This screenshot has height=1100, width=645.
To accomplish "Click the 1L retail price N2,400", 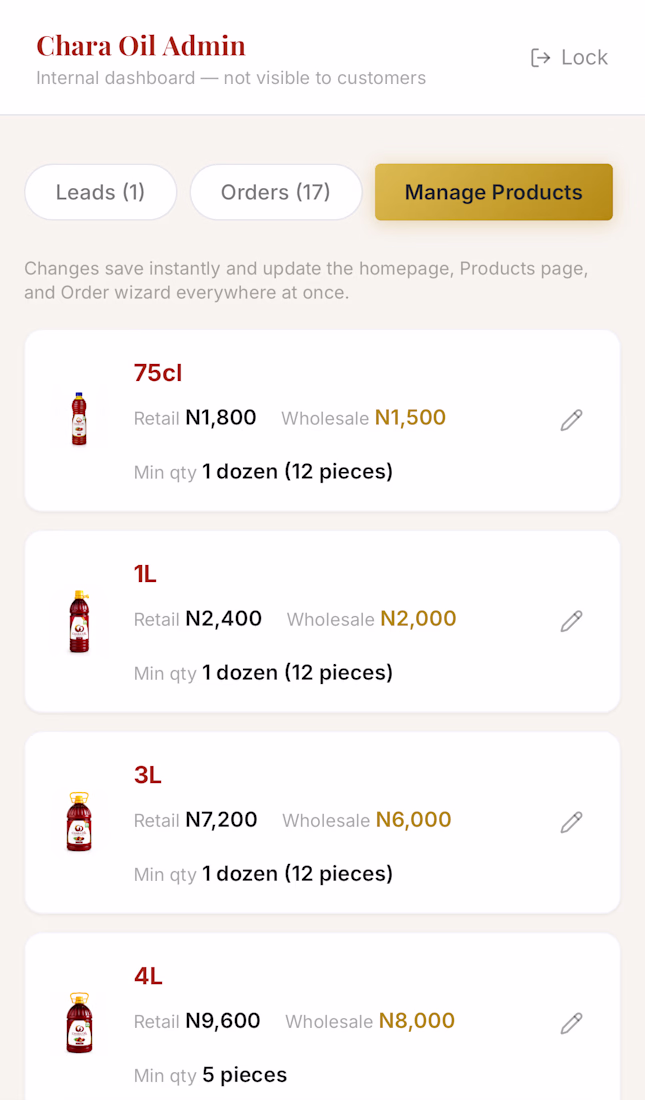I will click(x=223, y=619).
